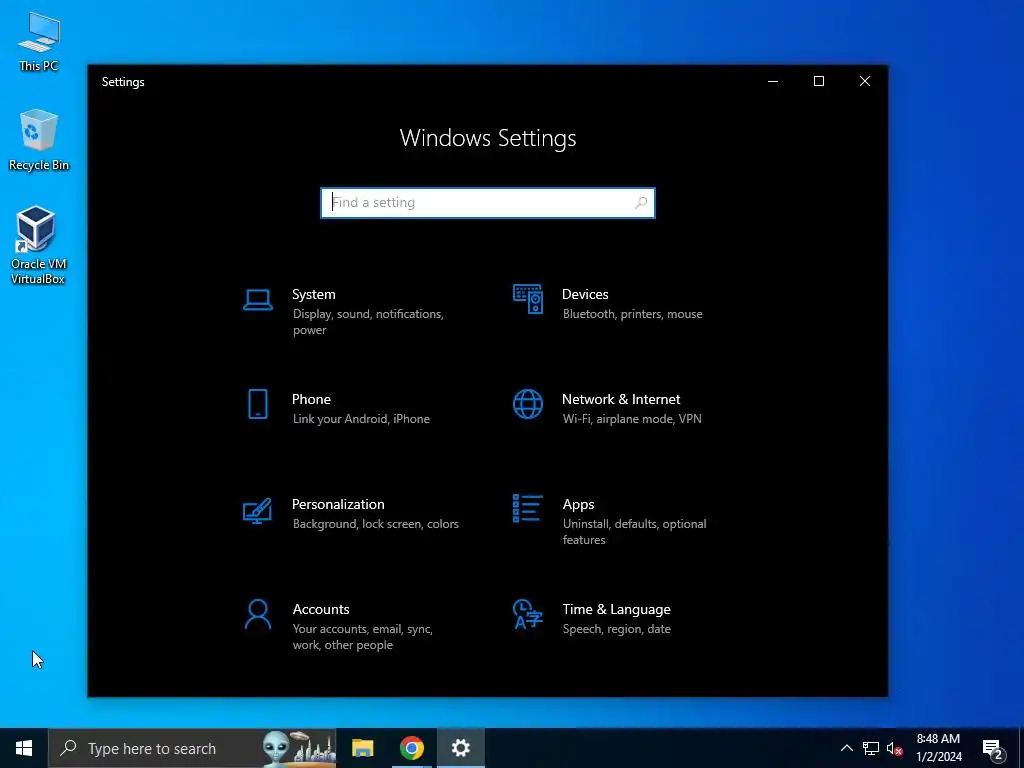Select Oracle VM VirtualBox desktop shortcut
This screenshot has width=1024, height=768.
click(x=38, y=245)
